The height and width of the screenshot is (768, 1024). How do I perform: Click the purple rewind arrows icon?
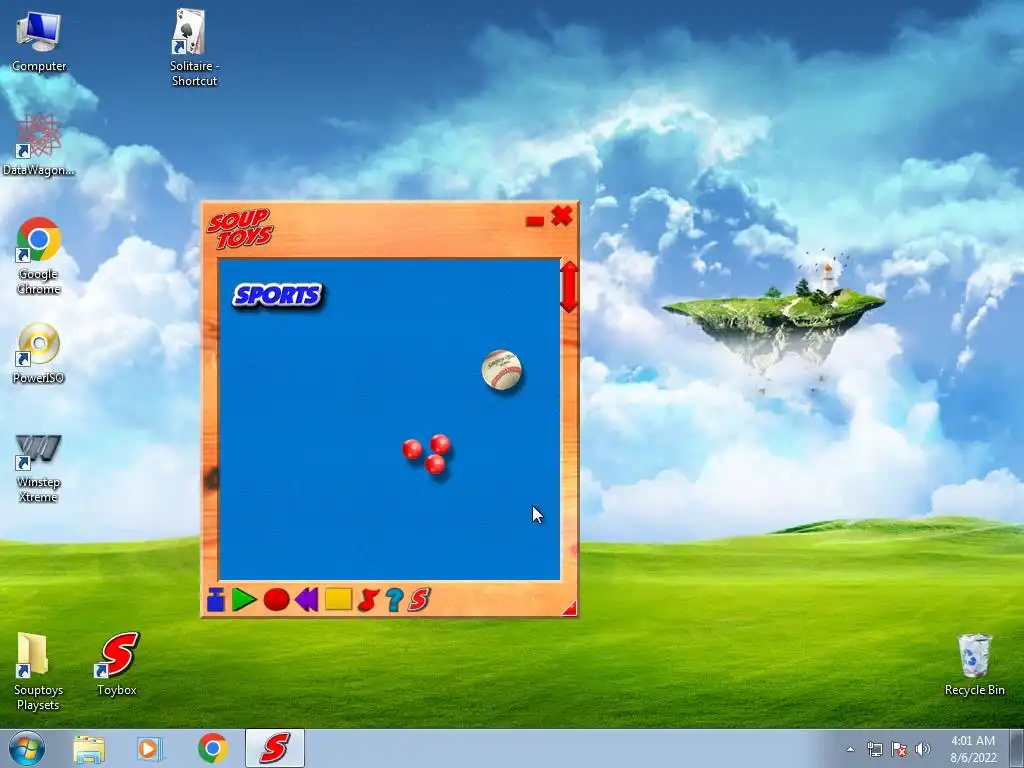pos(307,600)
